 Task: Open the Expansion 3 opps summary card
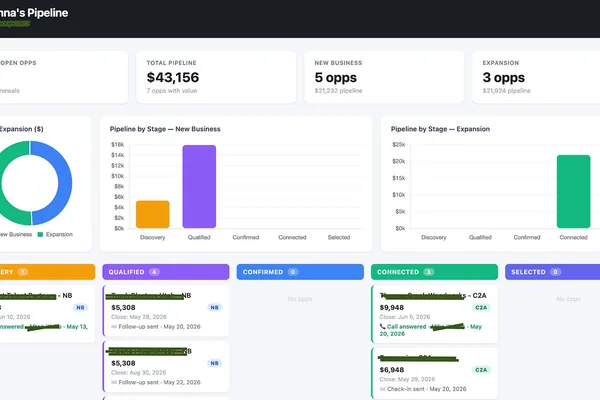(x=536, y=77)
